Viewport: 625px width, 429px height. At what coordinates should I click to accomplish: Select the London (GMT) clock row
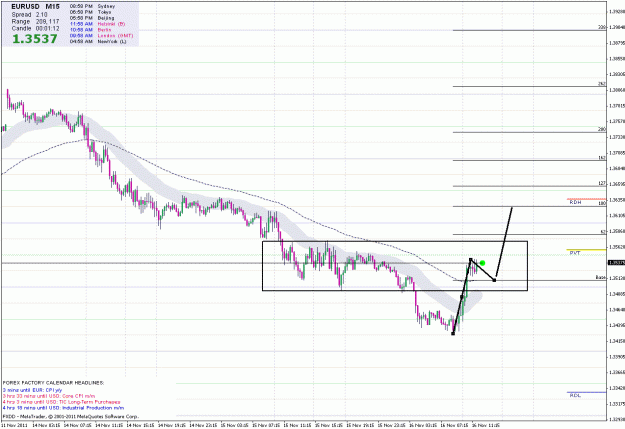[x=101, y=35]
